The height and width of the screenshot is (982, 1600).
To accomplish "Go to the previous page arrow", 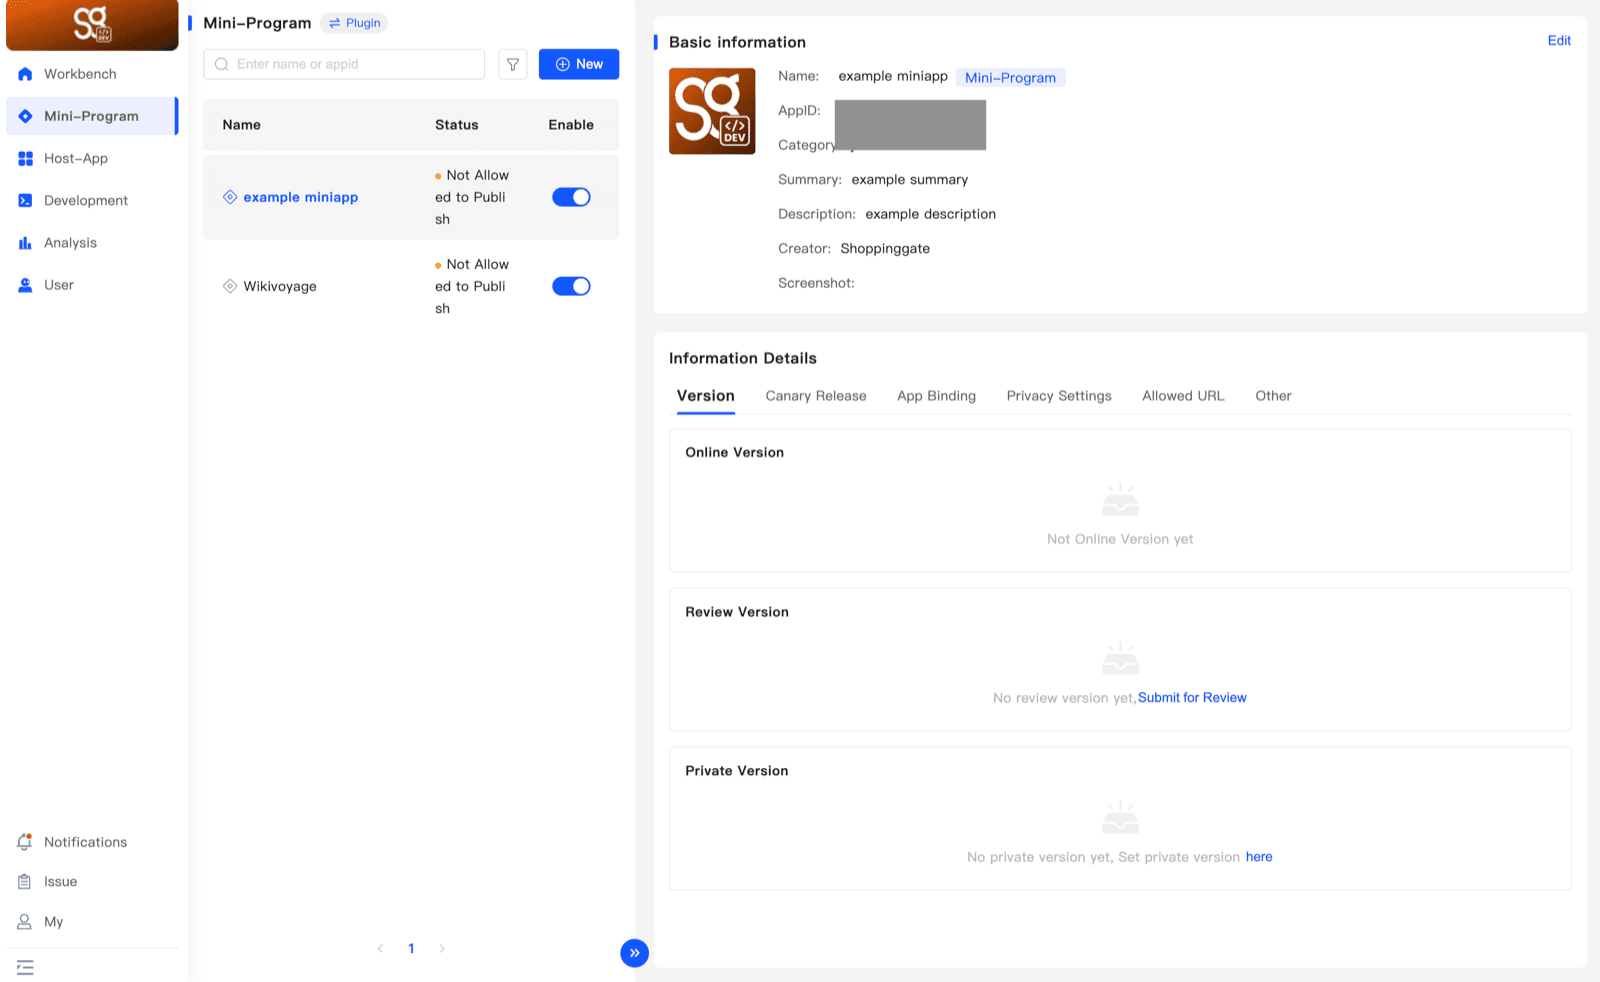I will click(380, 948).
